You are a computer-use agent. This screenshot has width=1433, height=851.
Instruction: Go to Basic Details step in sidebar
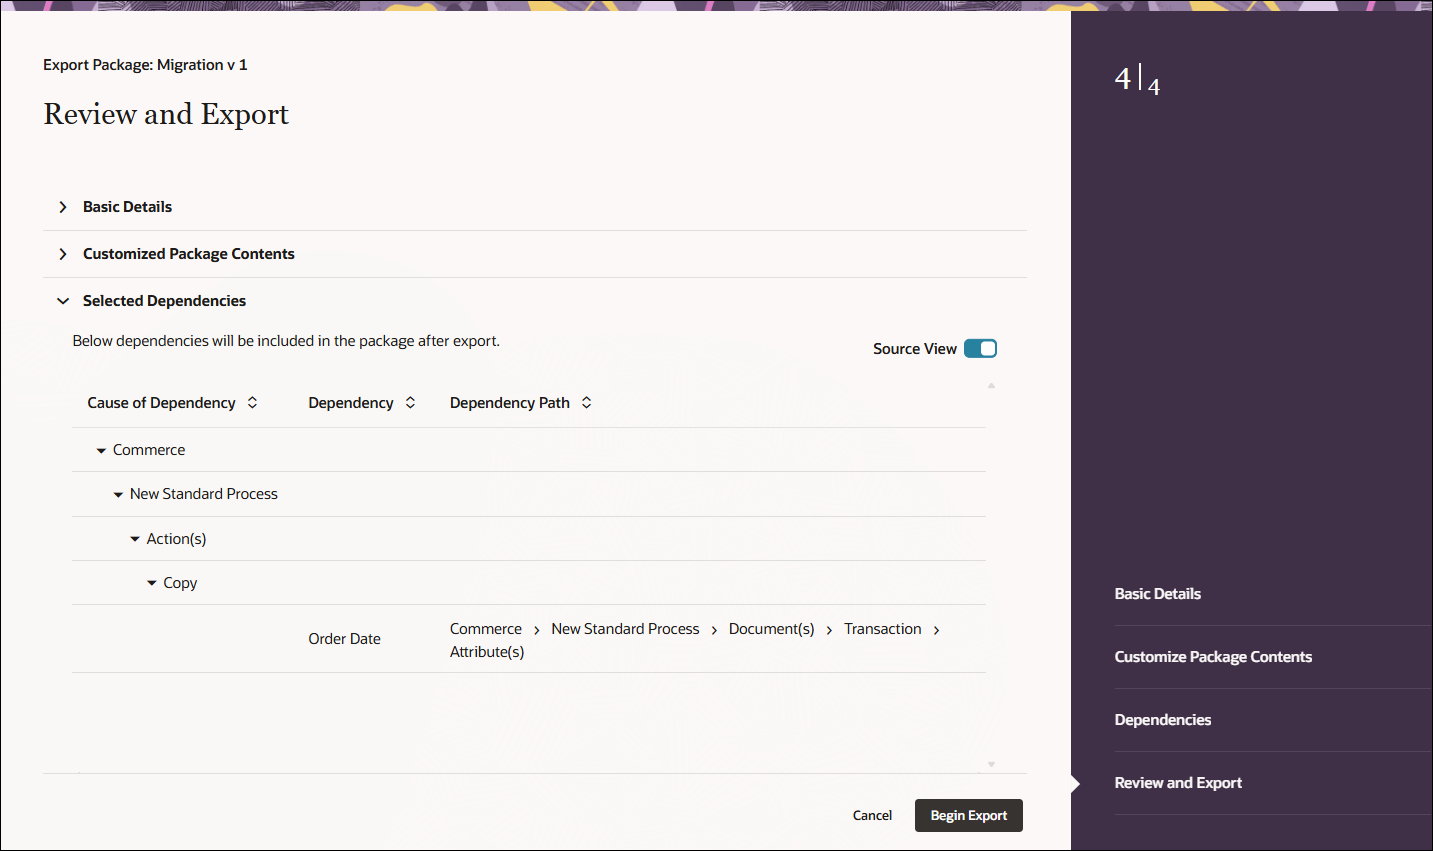point(1157,594)
